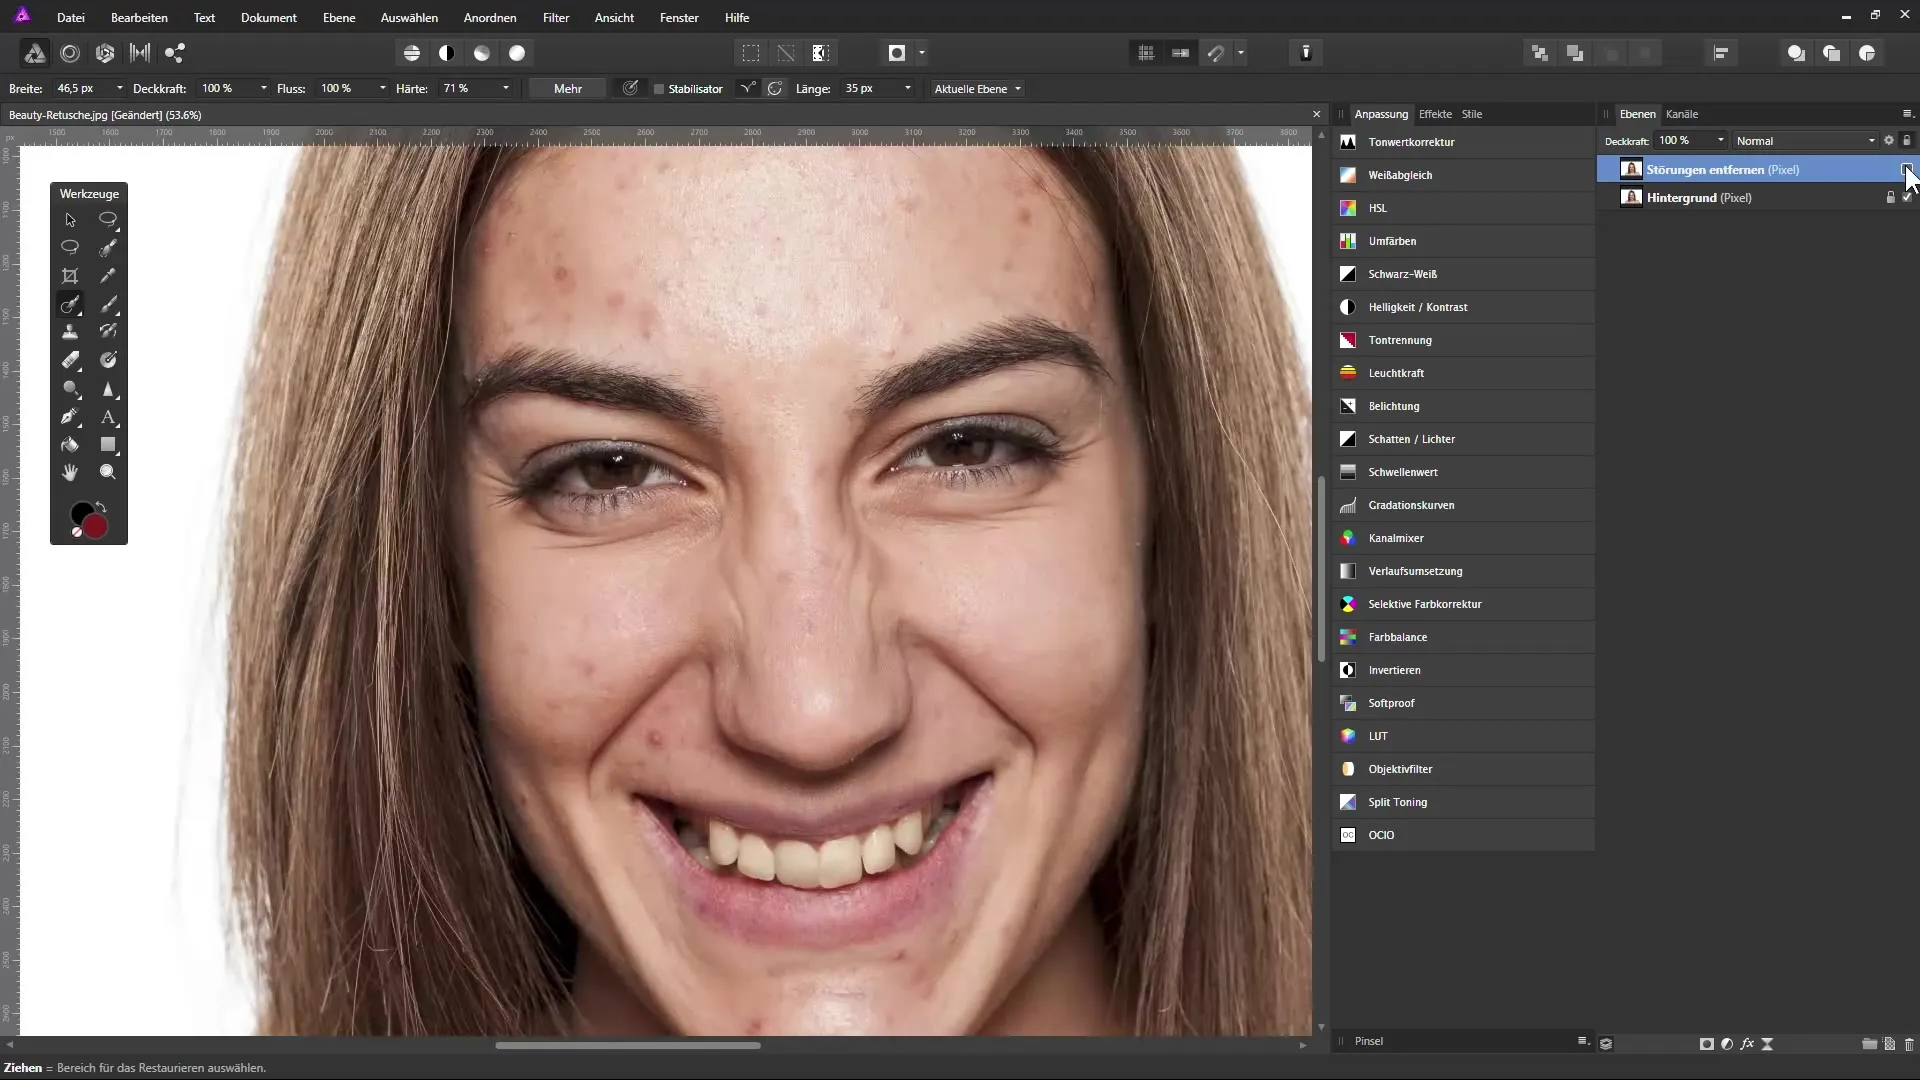Screen dimensions: 1920x1080
Task: Select the Selection Brush tool
Action: [108, 248]
